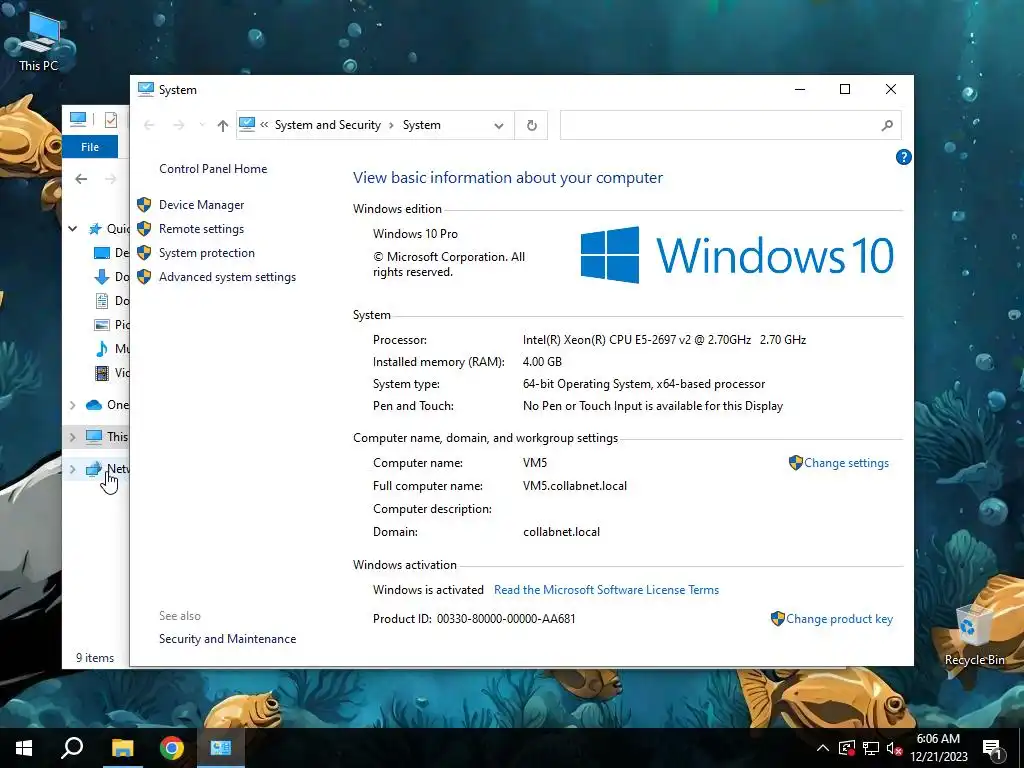1024x768 pixels.
Task: Click the computer icon in address bar
Action: 247,124
